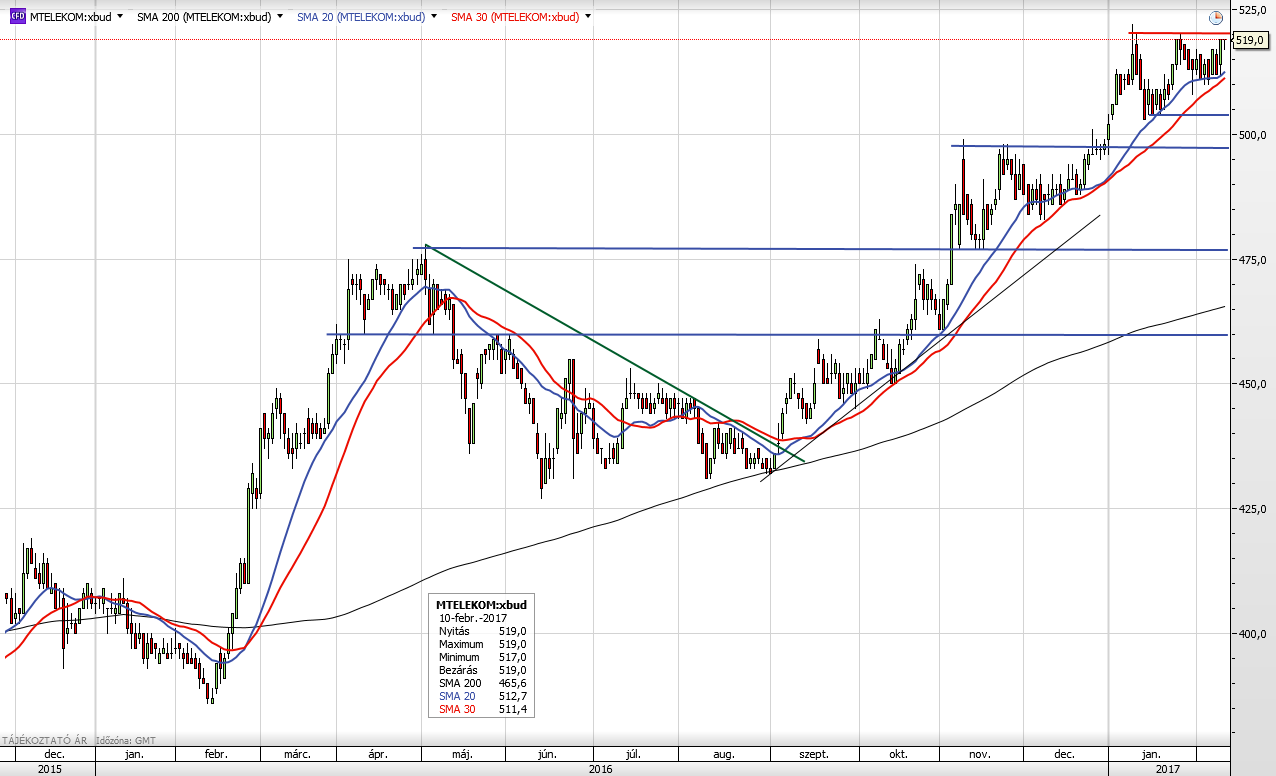Click the 475,0 price axis label
1276x776 pixels.
pos(1254,259)
